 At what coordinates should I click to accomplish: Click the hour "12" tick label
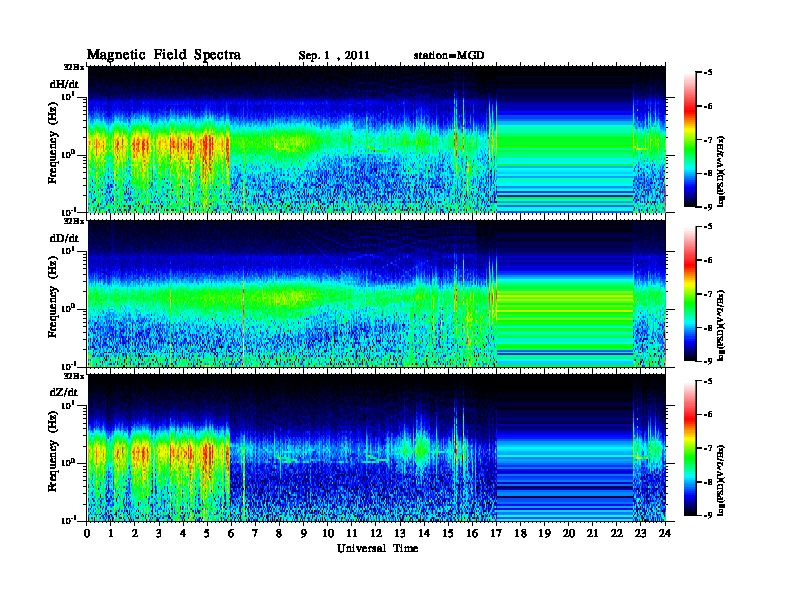pyautogui.click(x=376, y=533)
